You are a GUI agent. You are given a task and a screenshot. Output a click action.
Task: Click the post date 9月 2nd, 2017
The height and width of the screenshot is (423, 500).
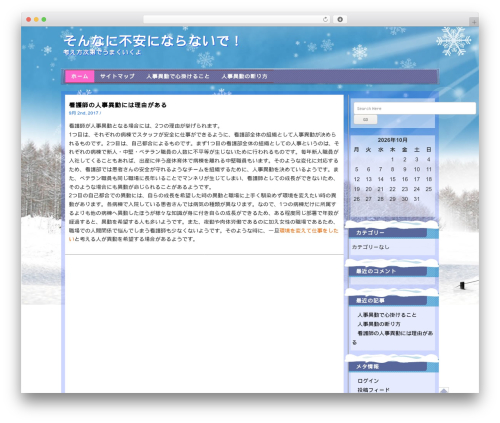[84, 113]
